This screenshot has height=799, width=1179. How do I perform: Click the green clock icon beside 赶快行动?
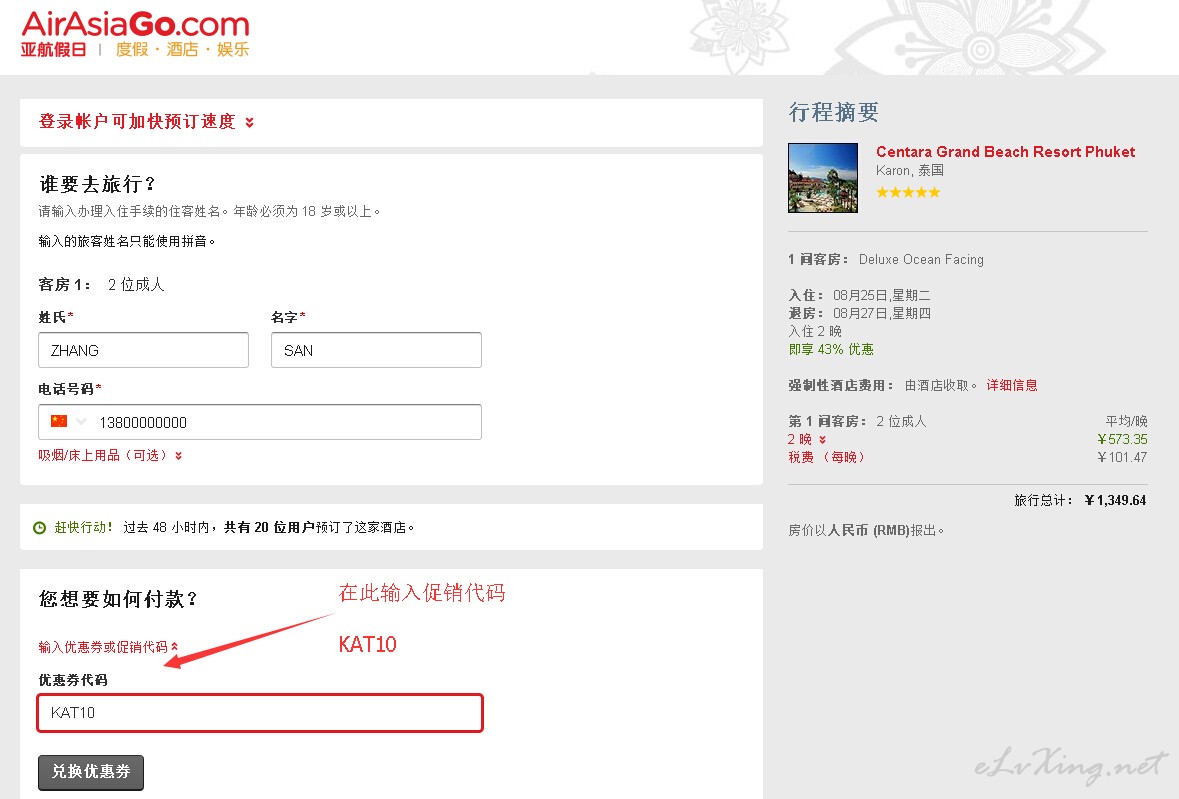point(40,528)
